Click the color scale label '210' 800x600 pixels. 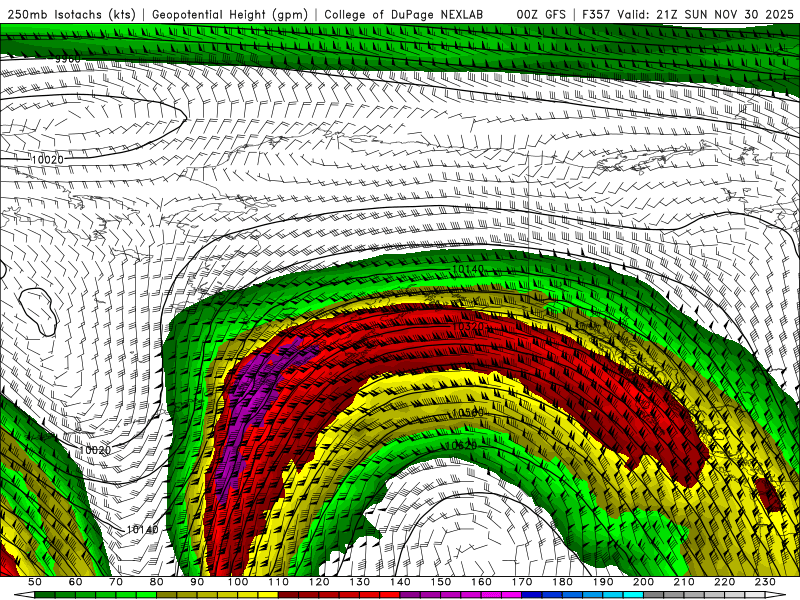click(x=685, y=582)
